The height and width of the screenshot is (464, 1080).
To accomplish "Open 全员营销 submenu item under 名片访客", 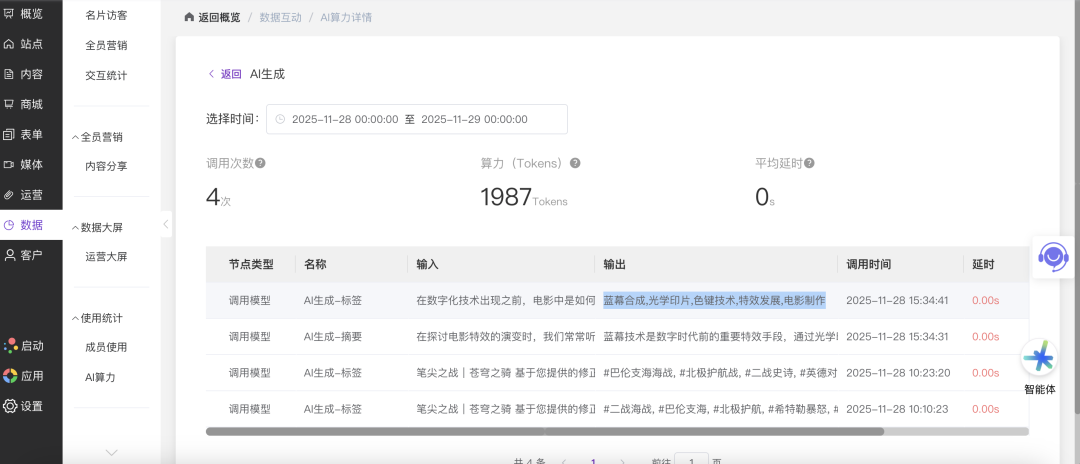I will click(x=106, y=45).
